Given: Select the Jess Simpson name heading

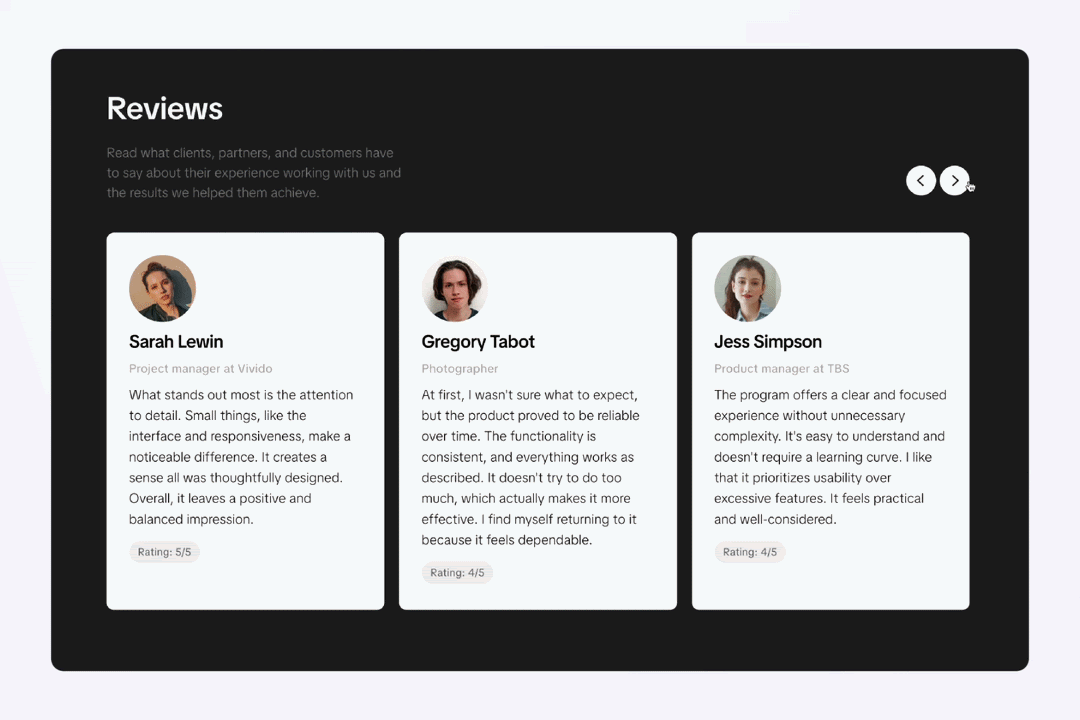Looking at the screenshot, I should click(768, 342).
